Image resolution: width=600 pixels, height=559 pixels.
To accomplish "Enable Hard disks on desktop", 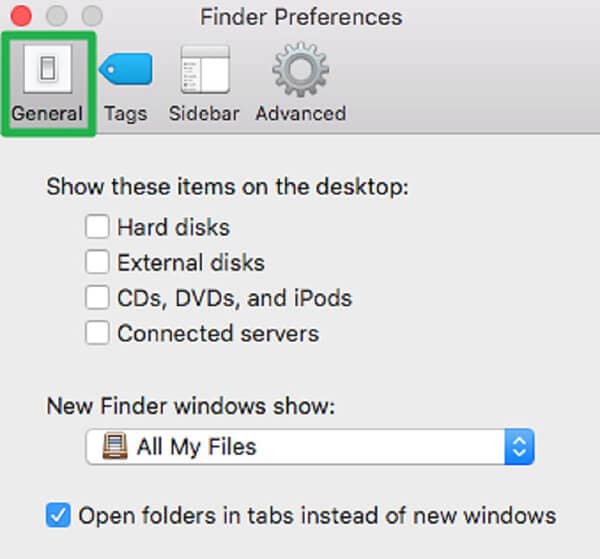I will (97, 227).
